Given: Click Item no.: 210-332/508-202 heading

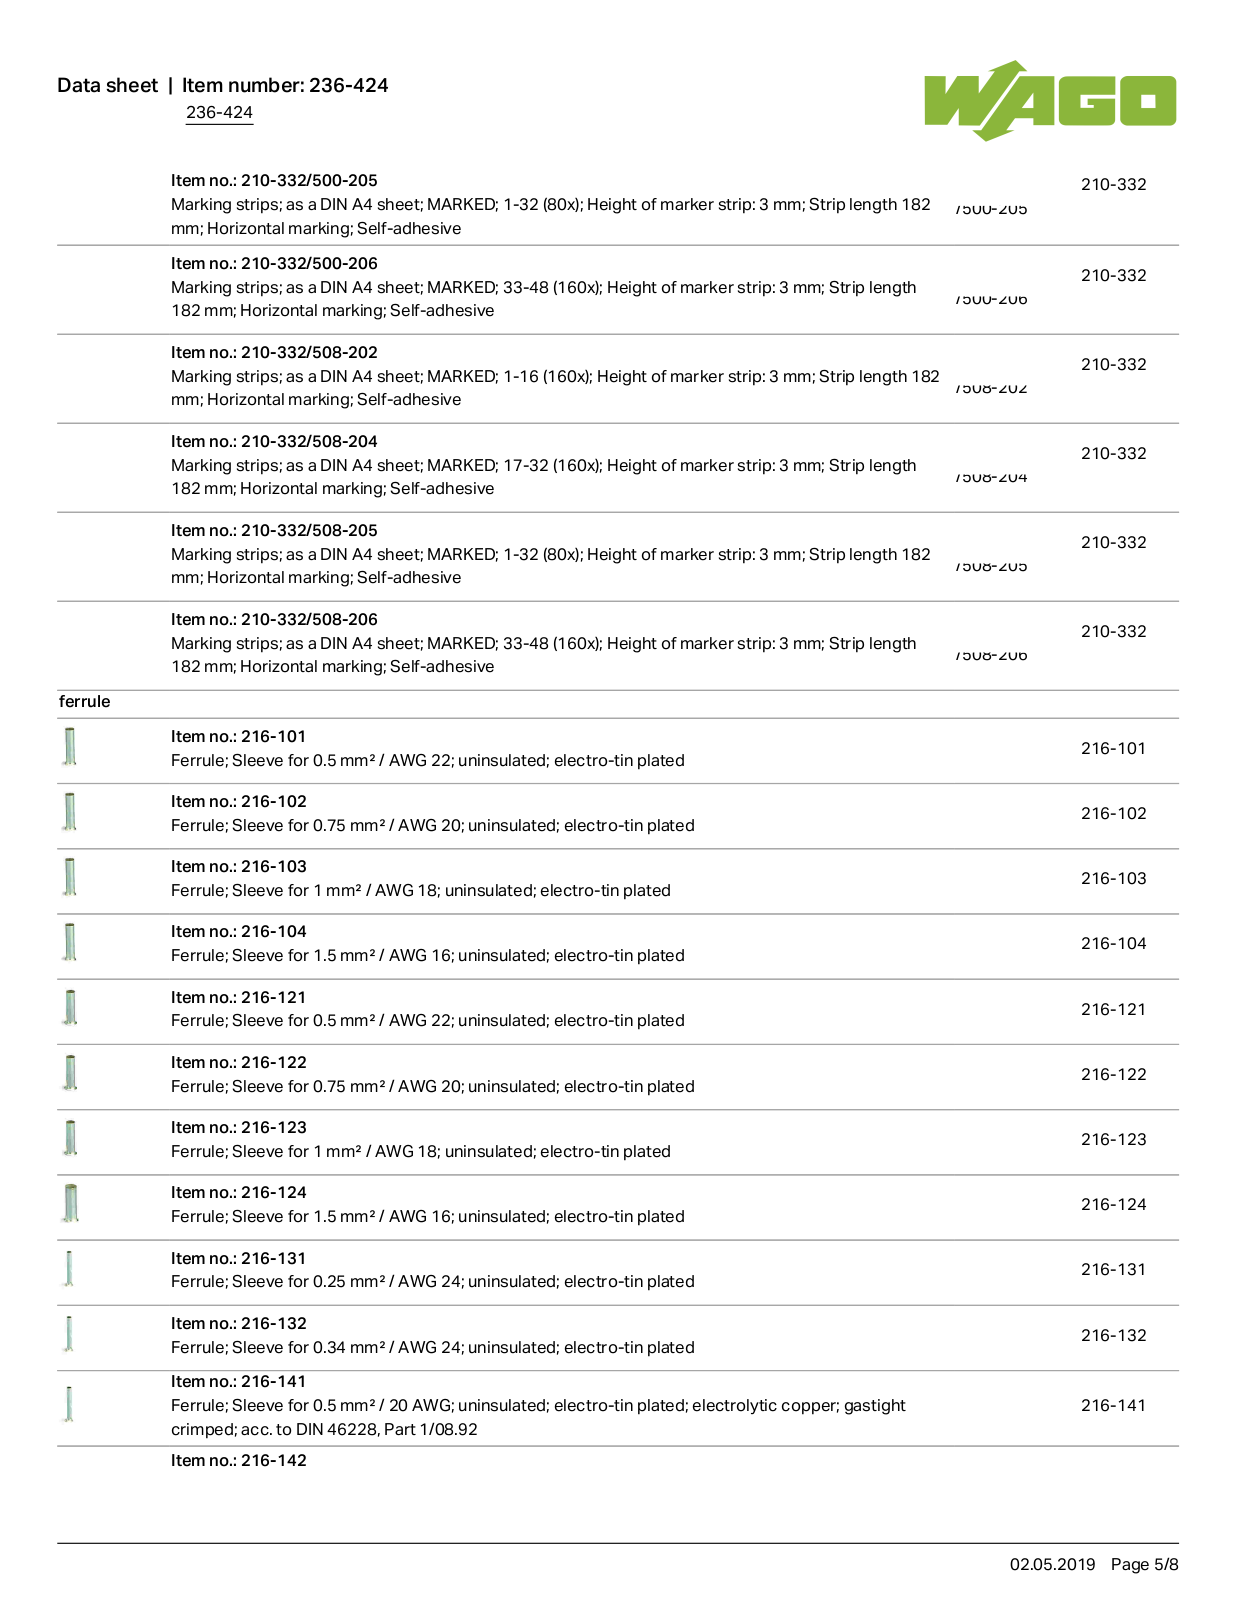Looking at the screenshot, I should coord(274,352).
